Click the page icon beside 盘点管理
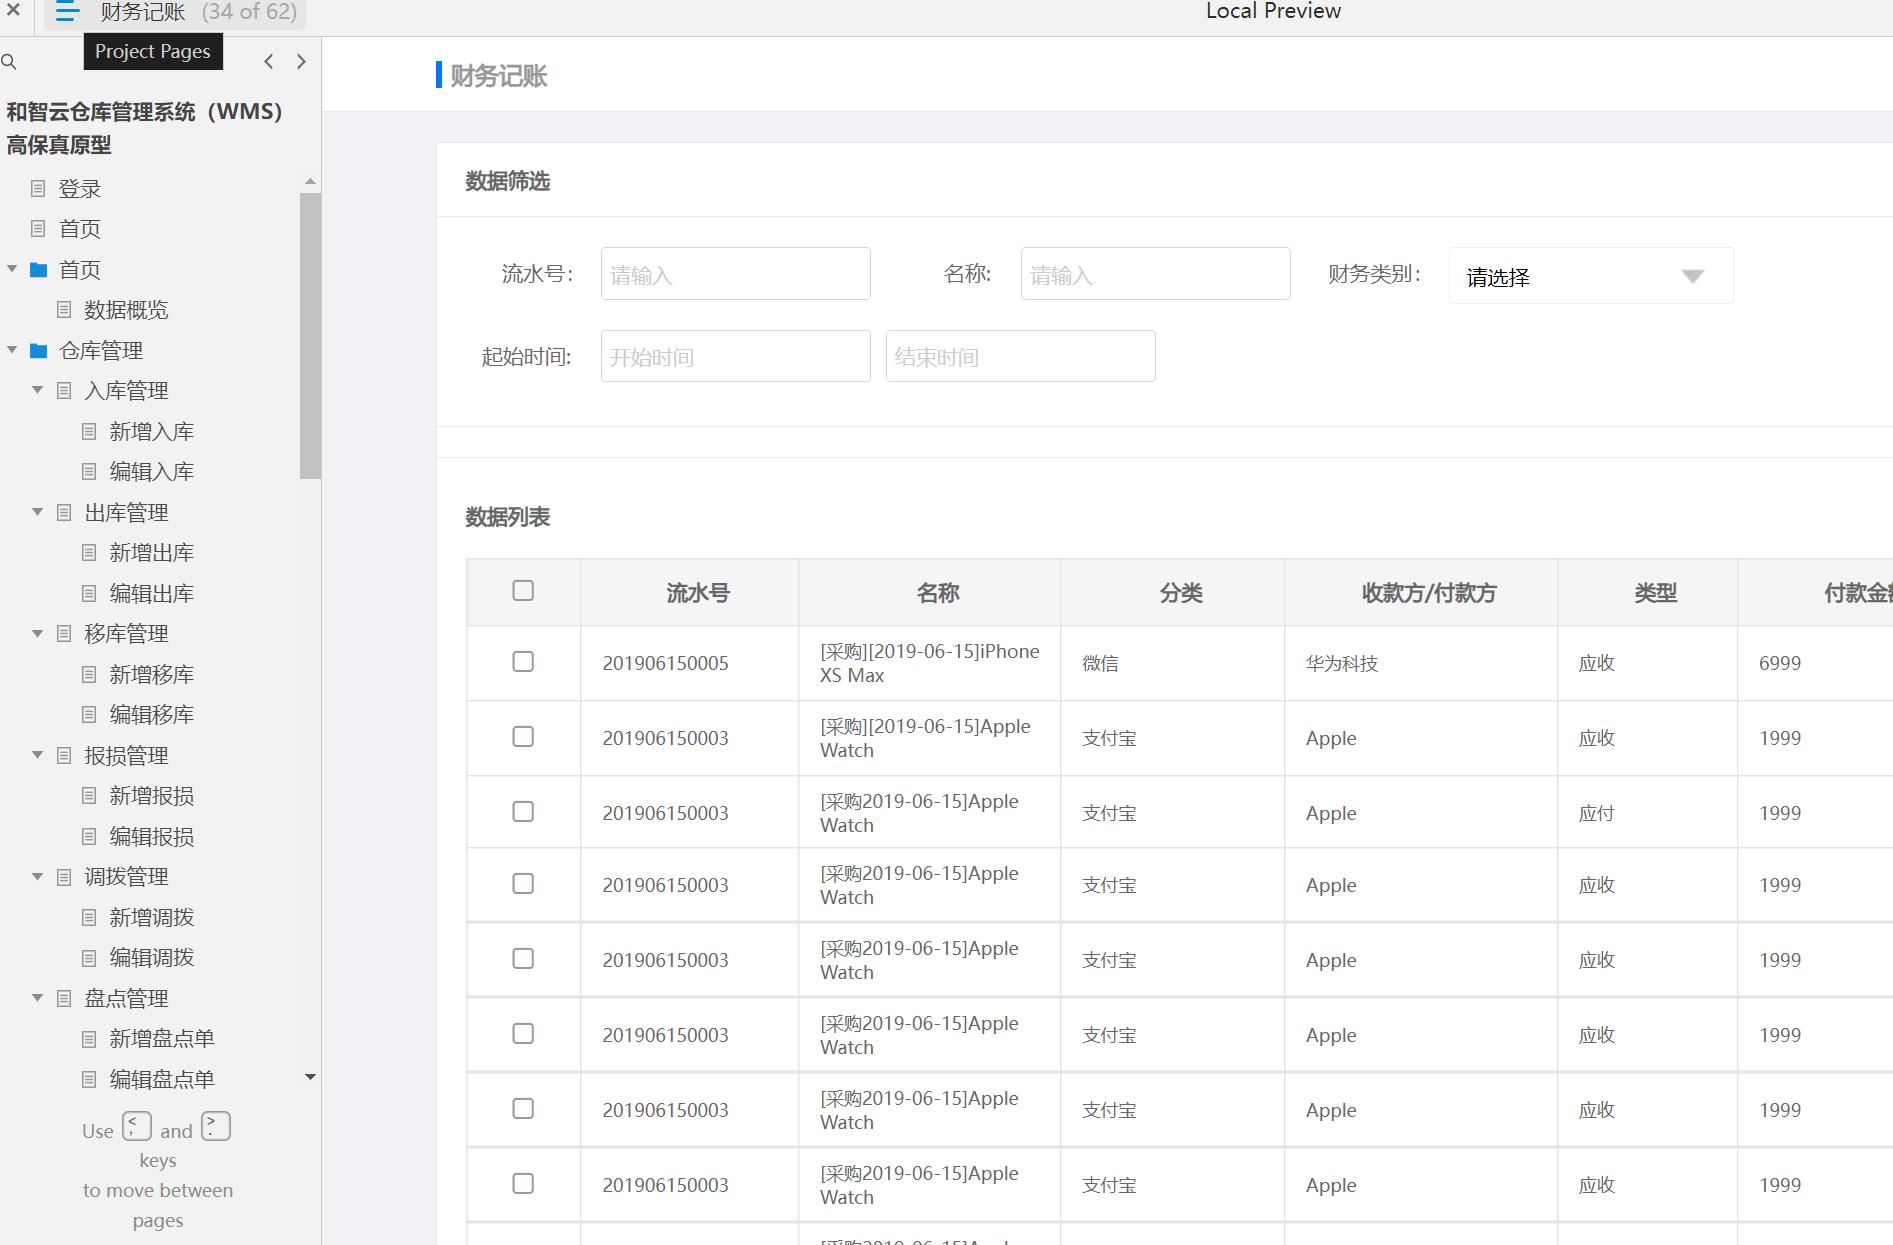The image size is (1893, 1245). tap(64, 998)
